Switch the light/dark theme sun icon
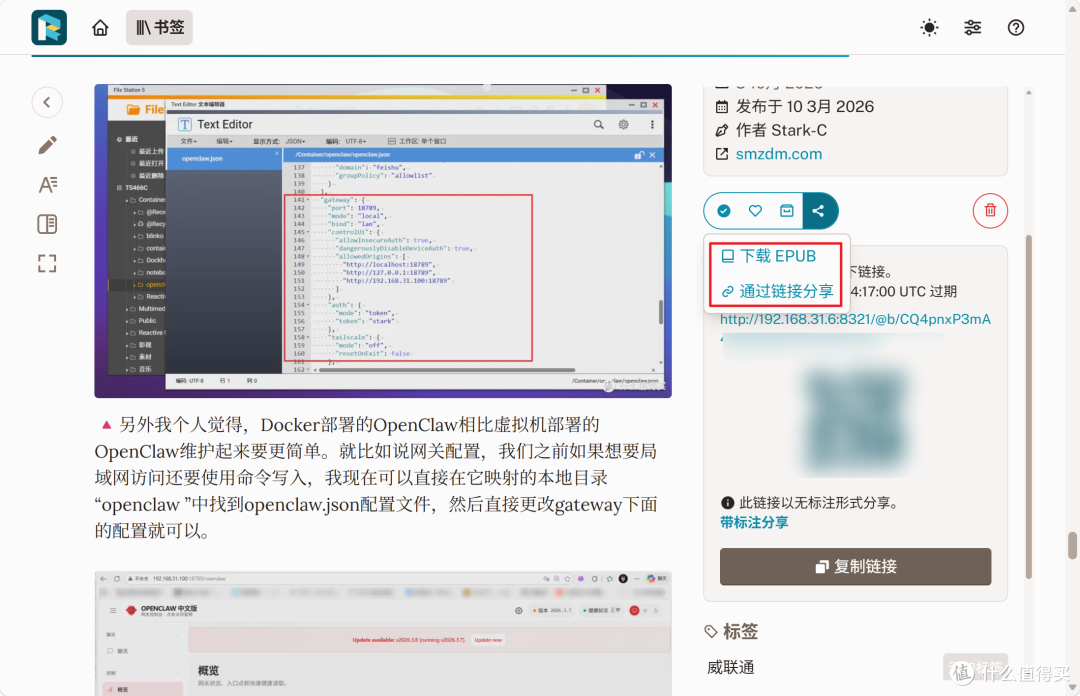The image size is (1080, 696). pos(929,28)
